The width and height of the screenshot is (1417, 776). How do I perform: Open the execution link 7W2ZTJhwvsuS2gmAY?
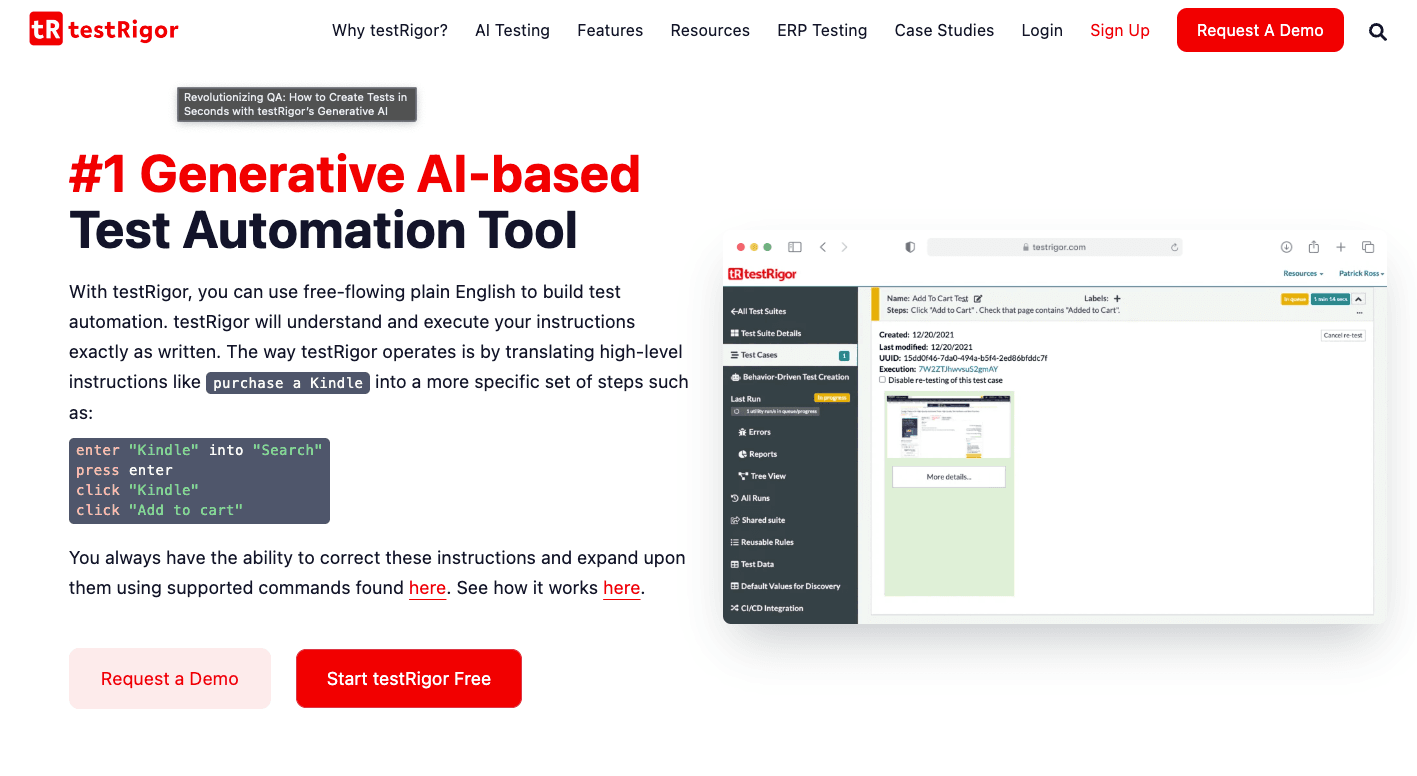(958, 369)
